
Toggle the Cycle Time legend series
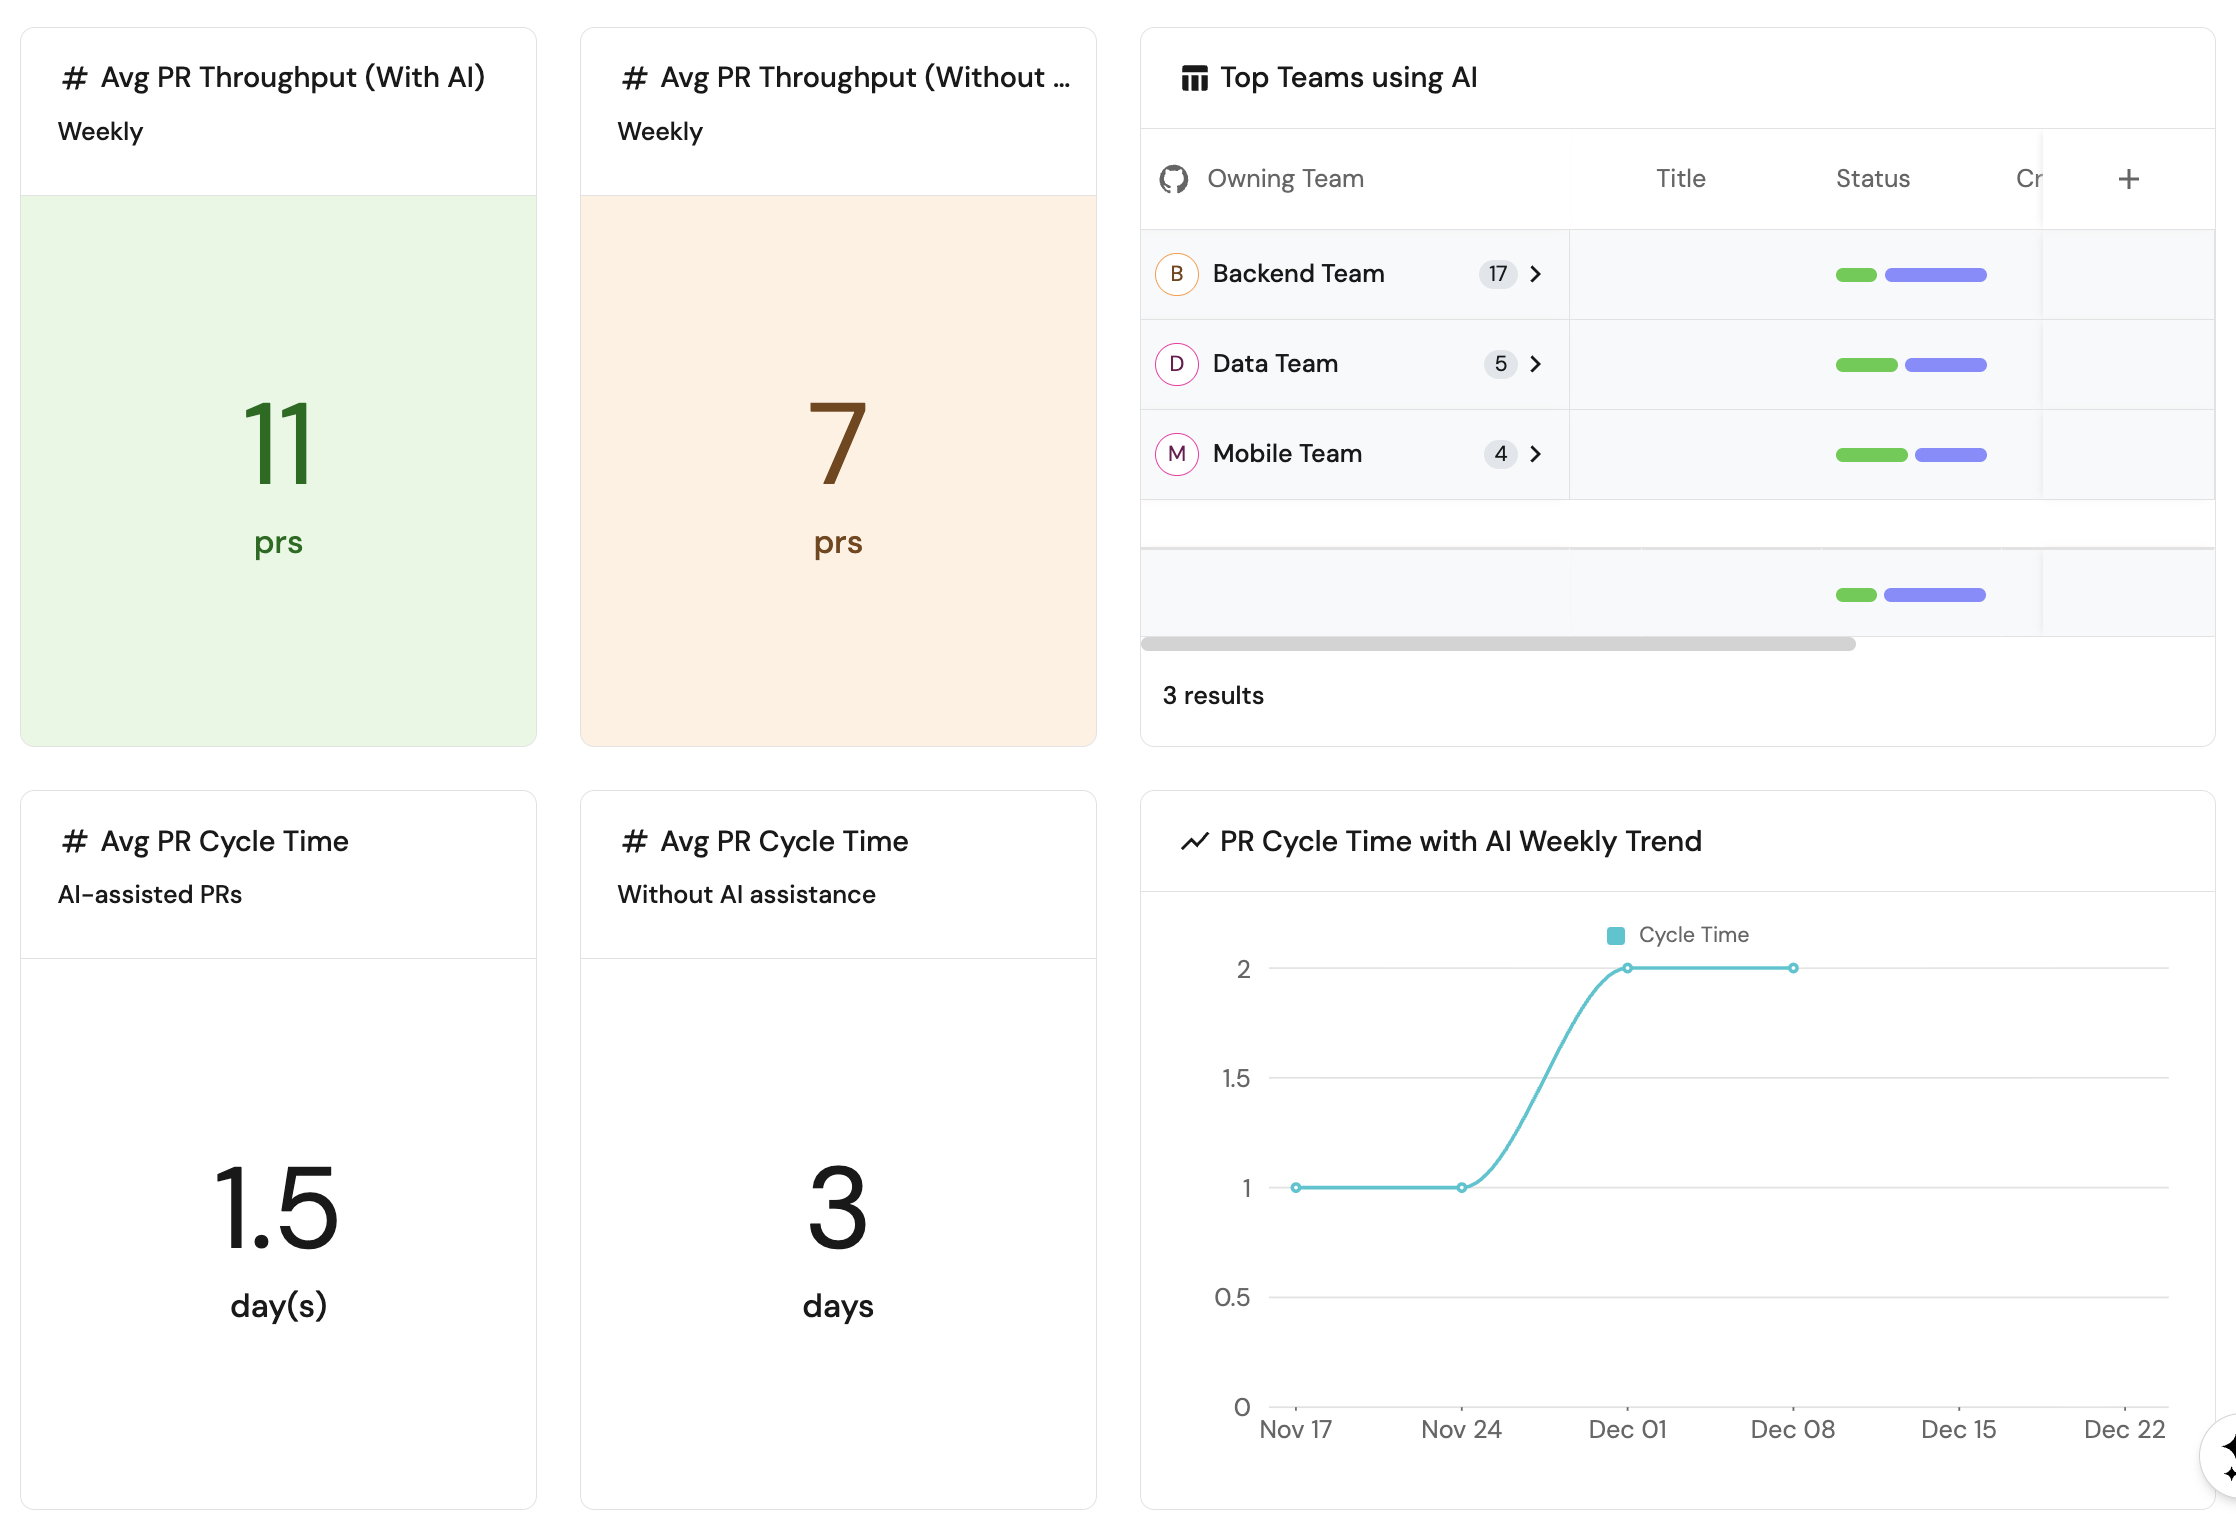pos(1678,935)
